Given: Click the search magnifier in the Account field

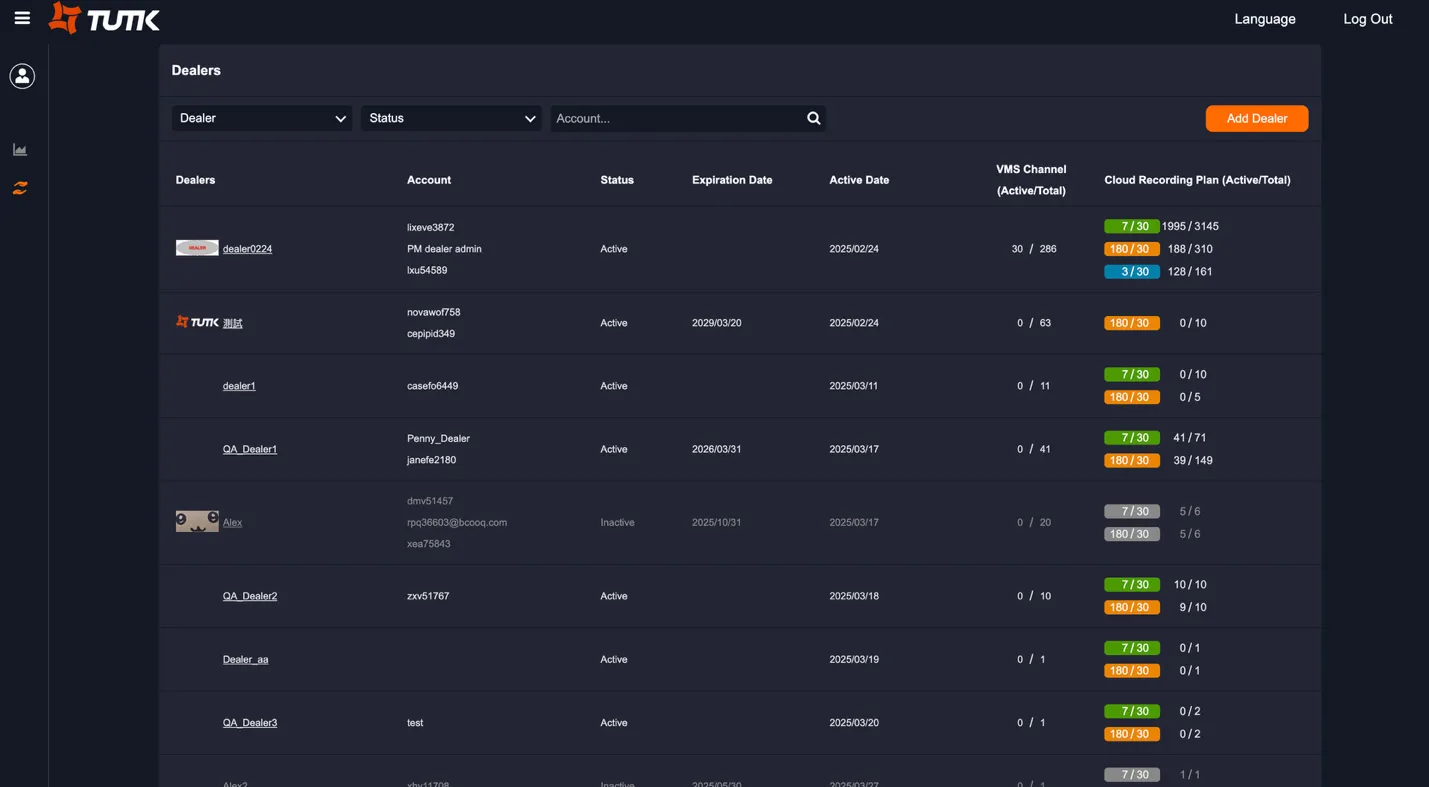Looking at the screenshot, I should pyautogui.click(x=812, y=118).
